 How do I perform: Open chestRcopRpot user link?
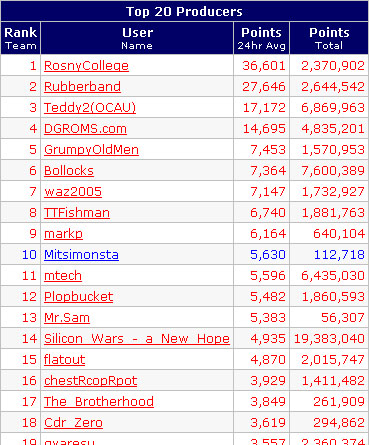point(90,381)
